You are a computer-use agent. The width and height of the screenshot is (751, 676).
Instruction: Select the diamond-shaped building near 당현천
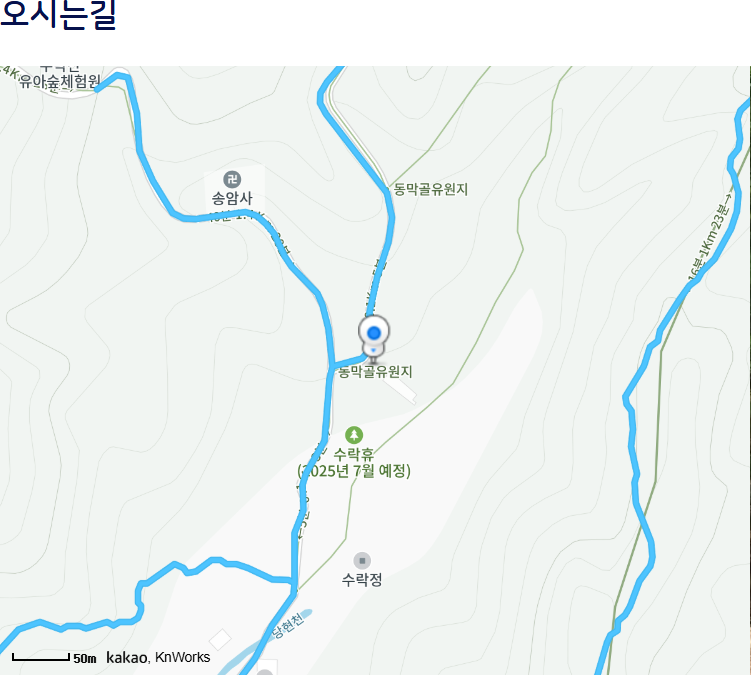tap(220, 640)
